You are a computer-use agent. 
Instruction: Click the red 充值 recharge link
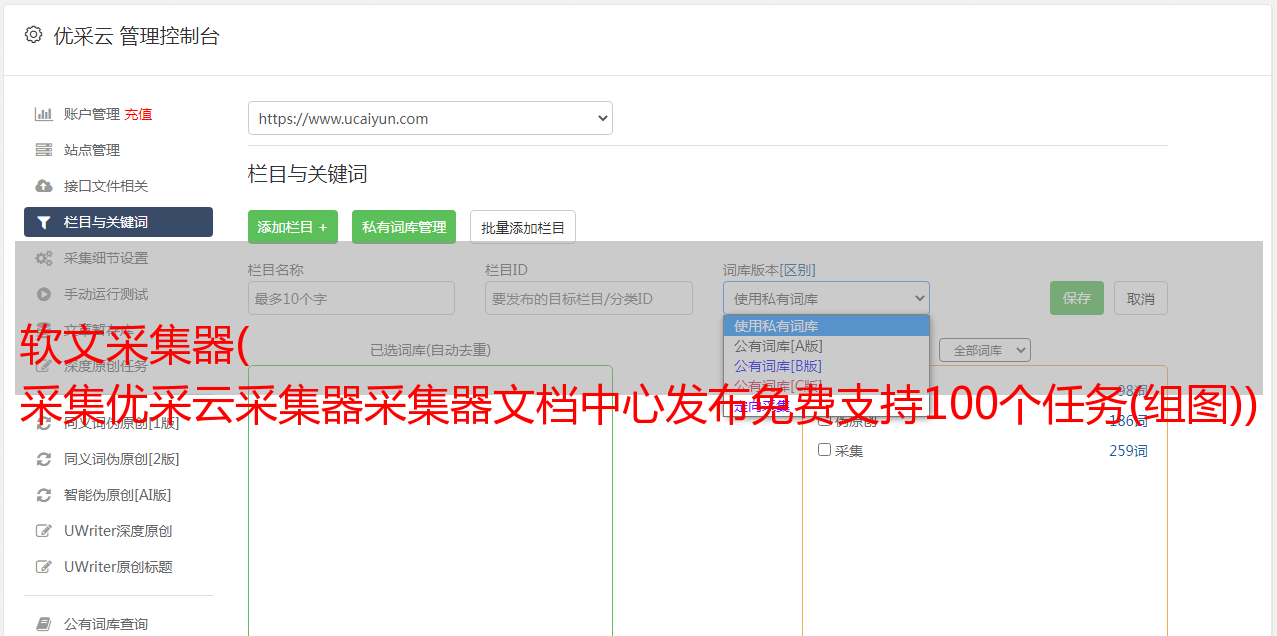tap(138, 114)
